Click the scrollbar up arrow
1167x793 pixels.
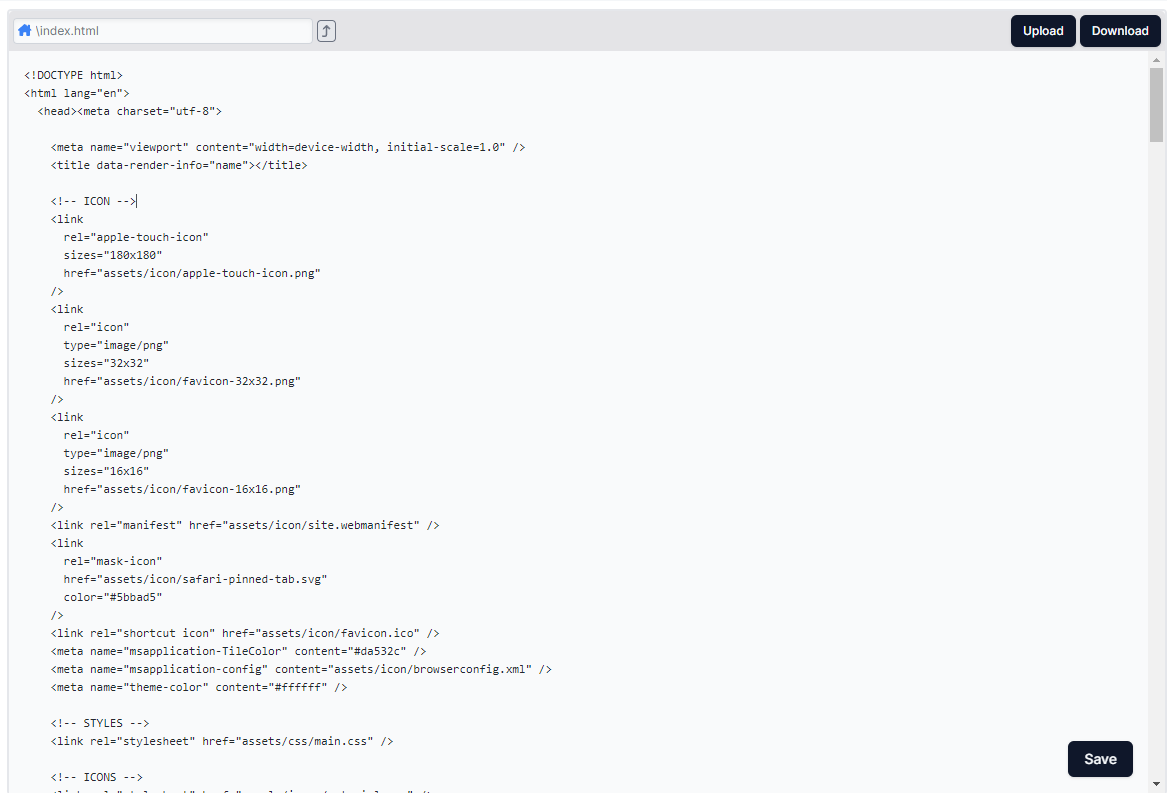1156,60
